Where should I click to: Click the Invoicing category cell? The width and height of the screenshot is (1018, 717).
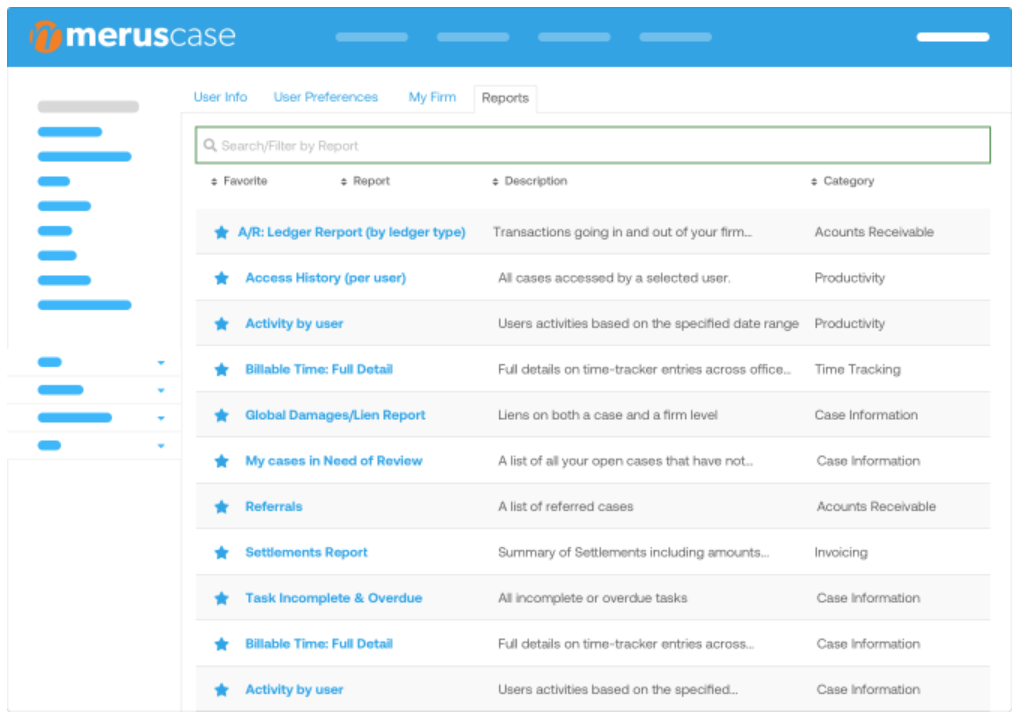pyautogui.click(x=841, y=552)
